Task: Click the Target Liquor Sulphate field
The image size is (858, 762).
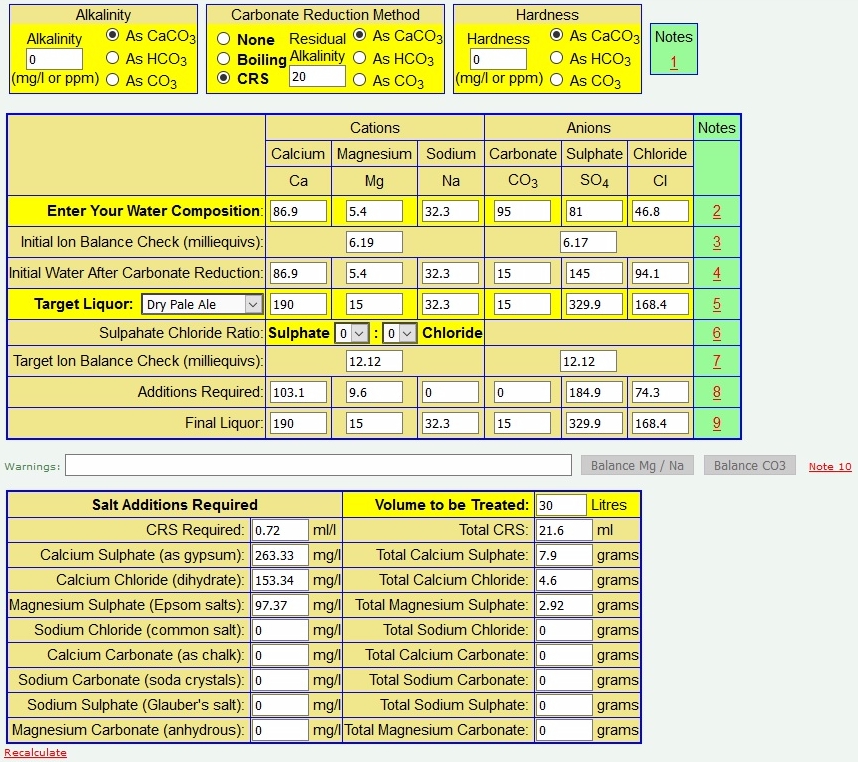Action: click(x=594, y=304)
